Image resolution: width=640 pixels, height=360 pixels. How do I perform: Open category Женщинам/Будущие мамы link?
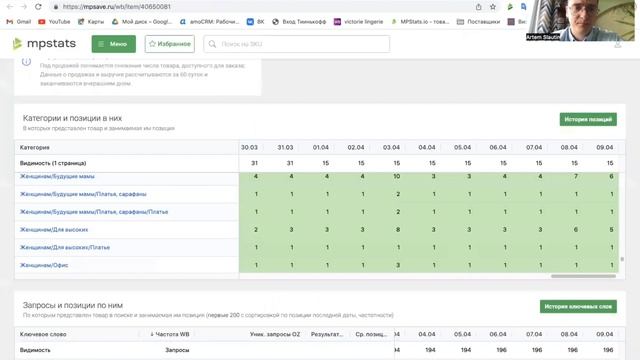pos(57,176)
